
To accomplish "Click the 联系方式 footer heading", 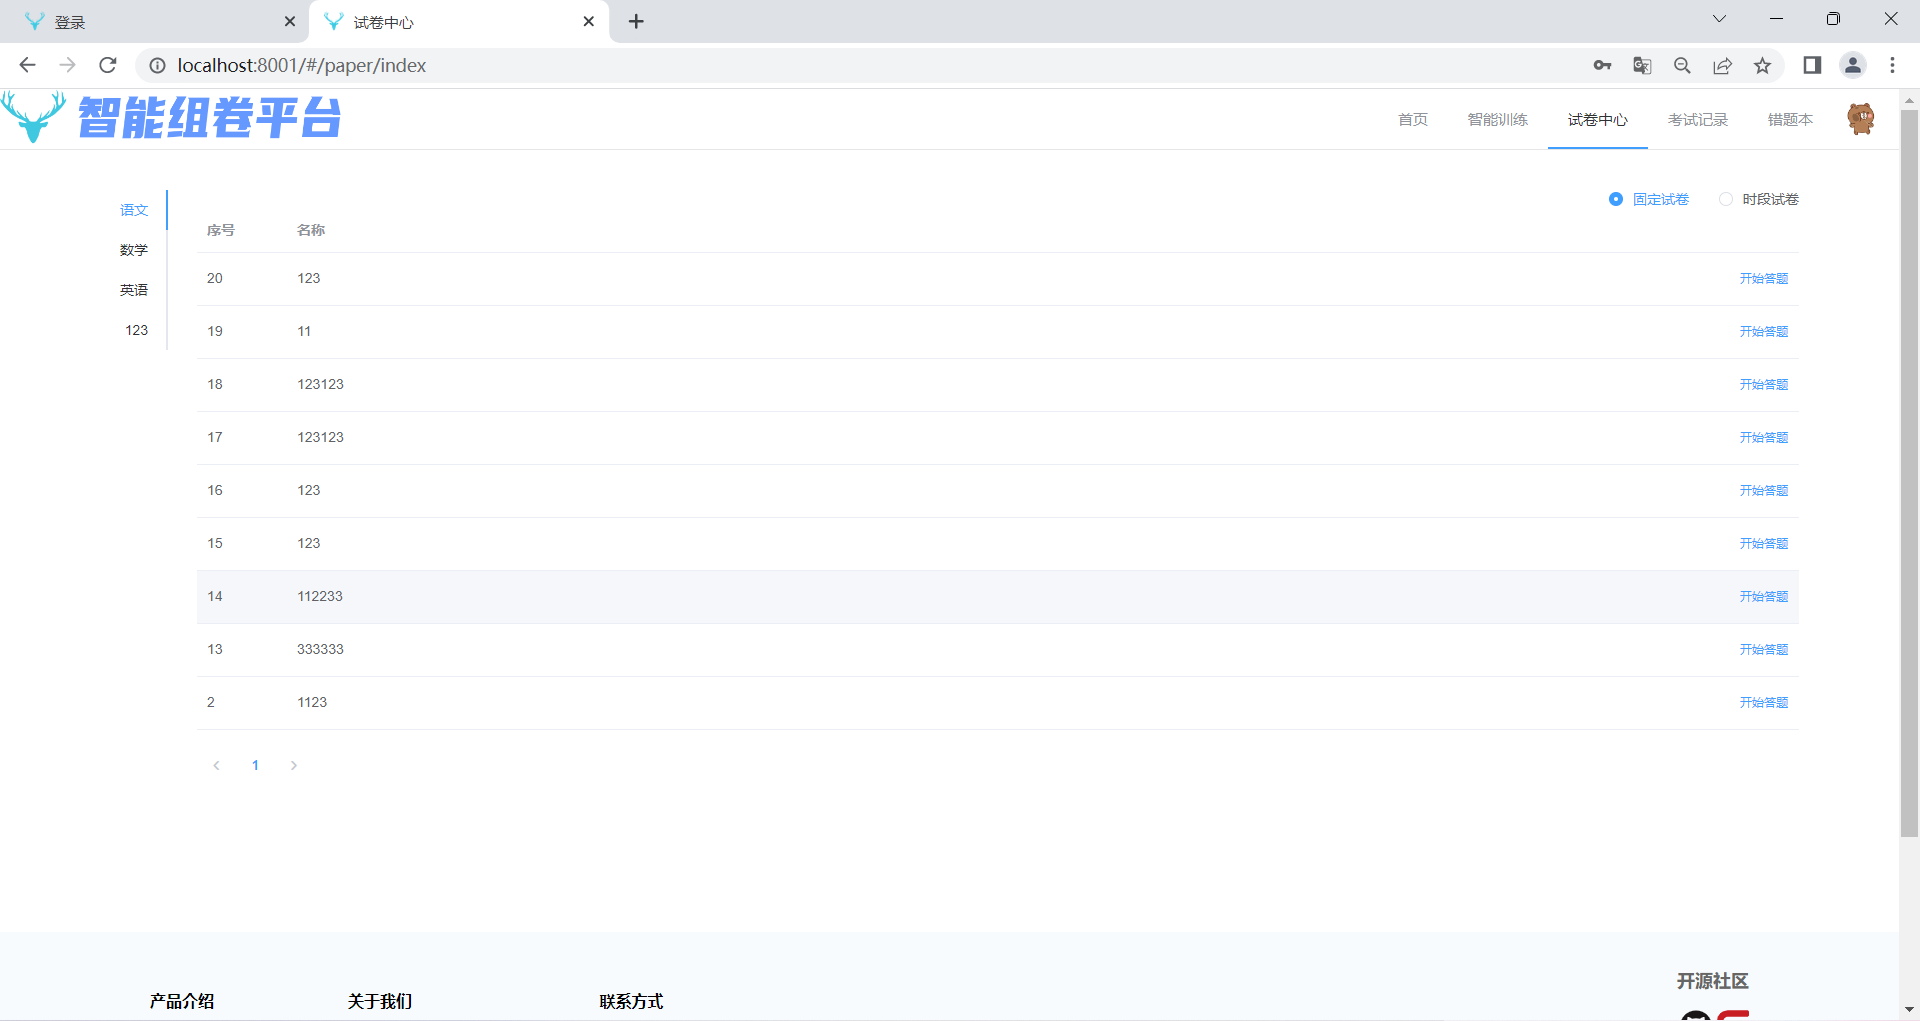I will 631,1001.
